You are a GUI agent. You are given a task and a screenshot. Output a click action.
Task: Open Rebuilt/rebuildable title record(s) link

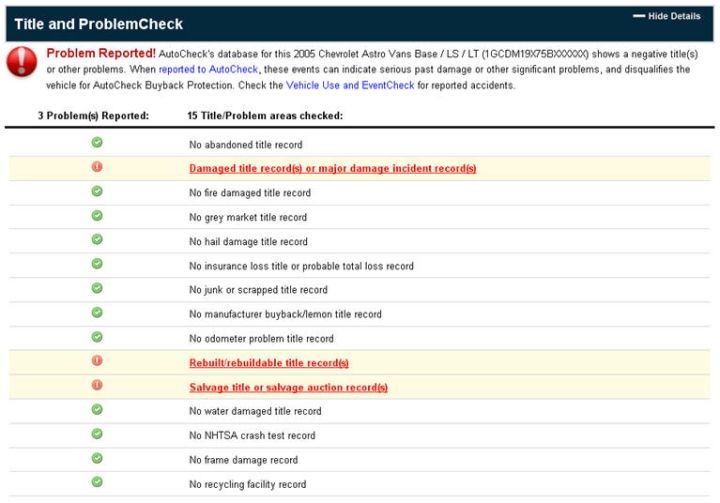click(x=269, y=363)
